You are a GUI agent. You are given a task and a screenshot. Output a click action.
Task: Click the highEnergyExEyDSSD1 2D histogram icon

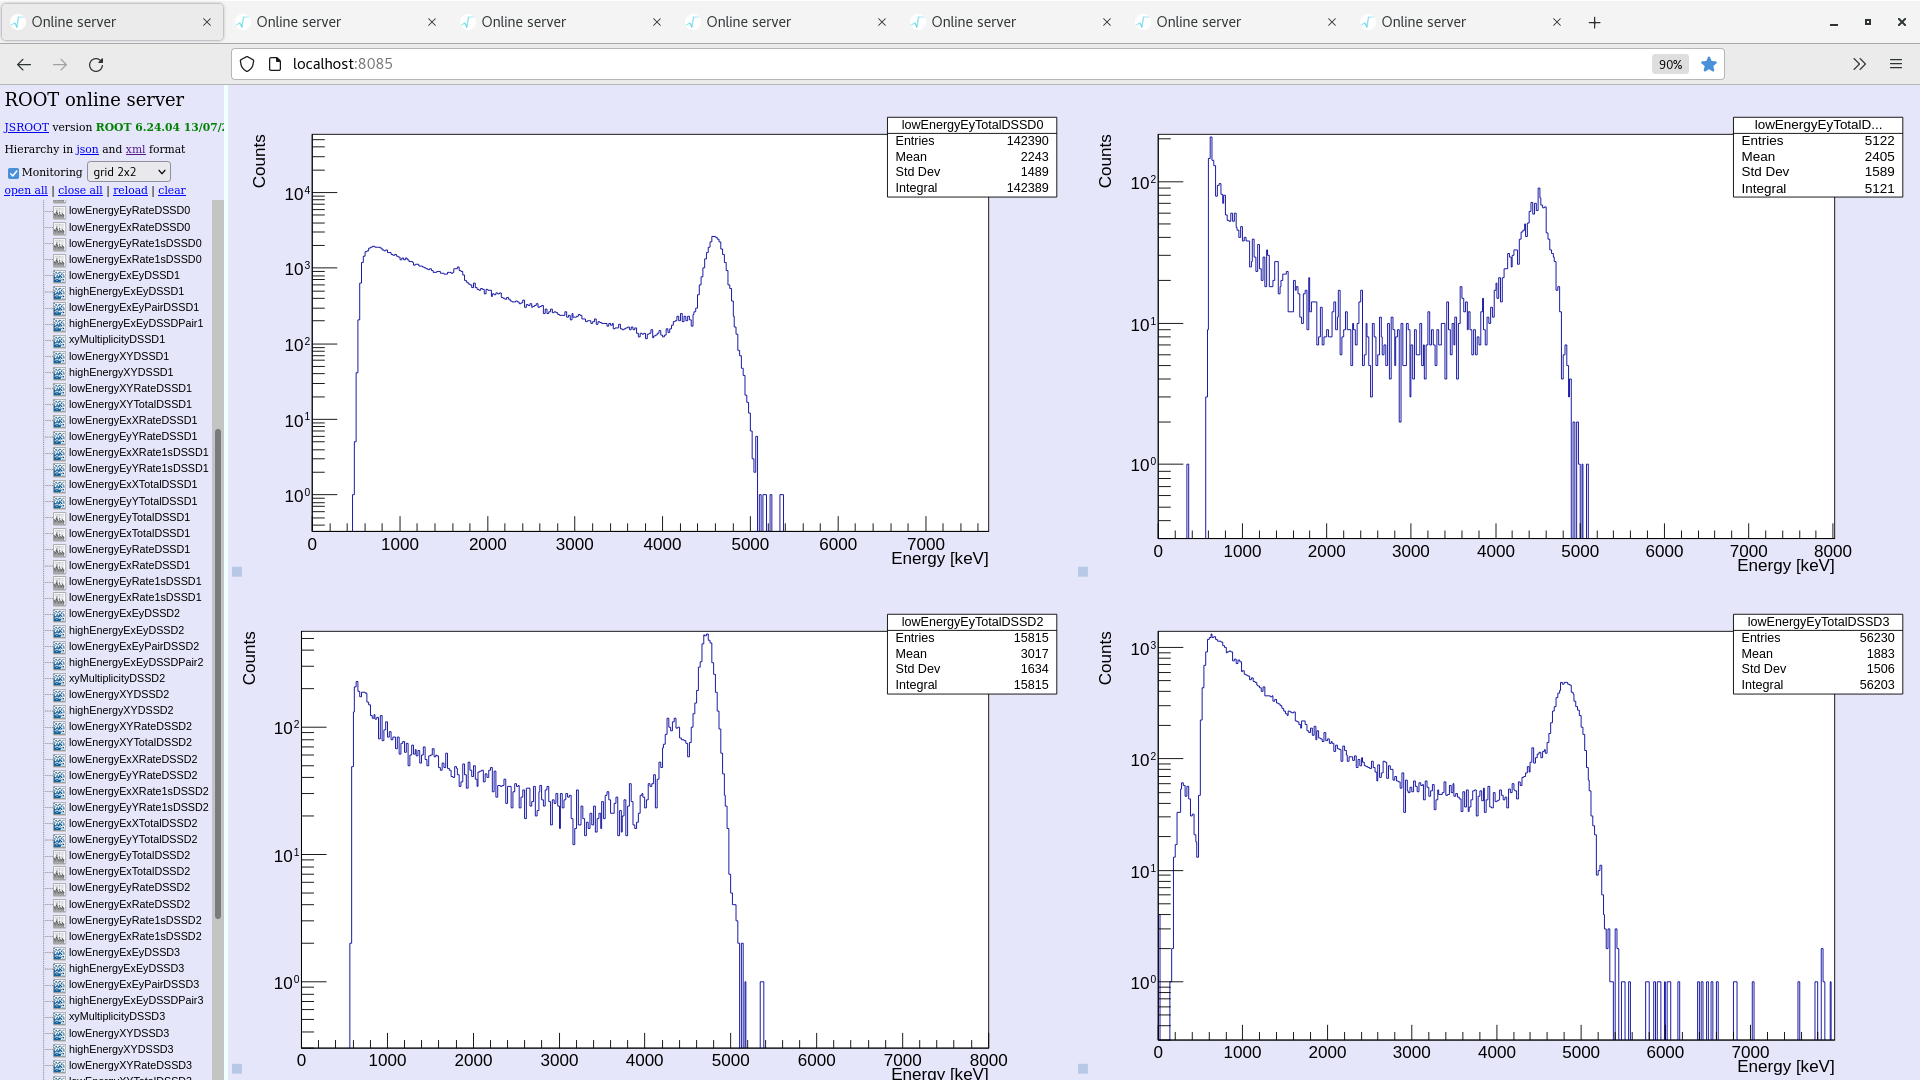click(x=59, y=292)
